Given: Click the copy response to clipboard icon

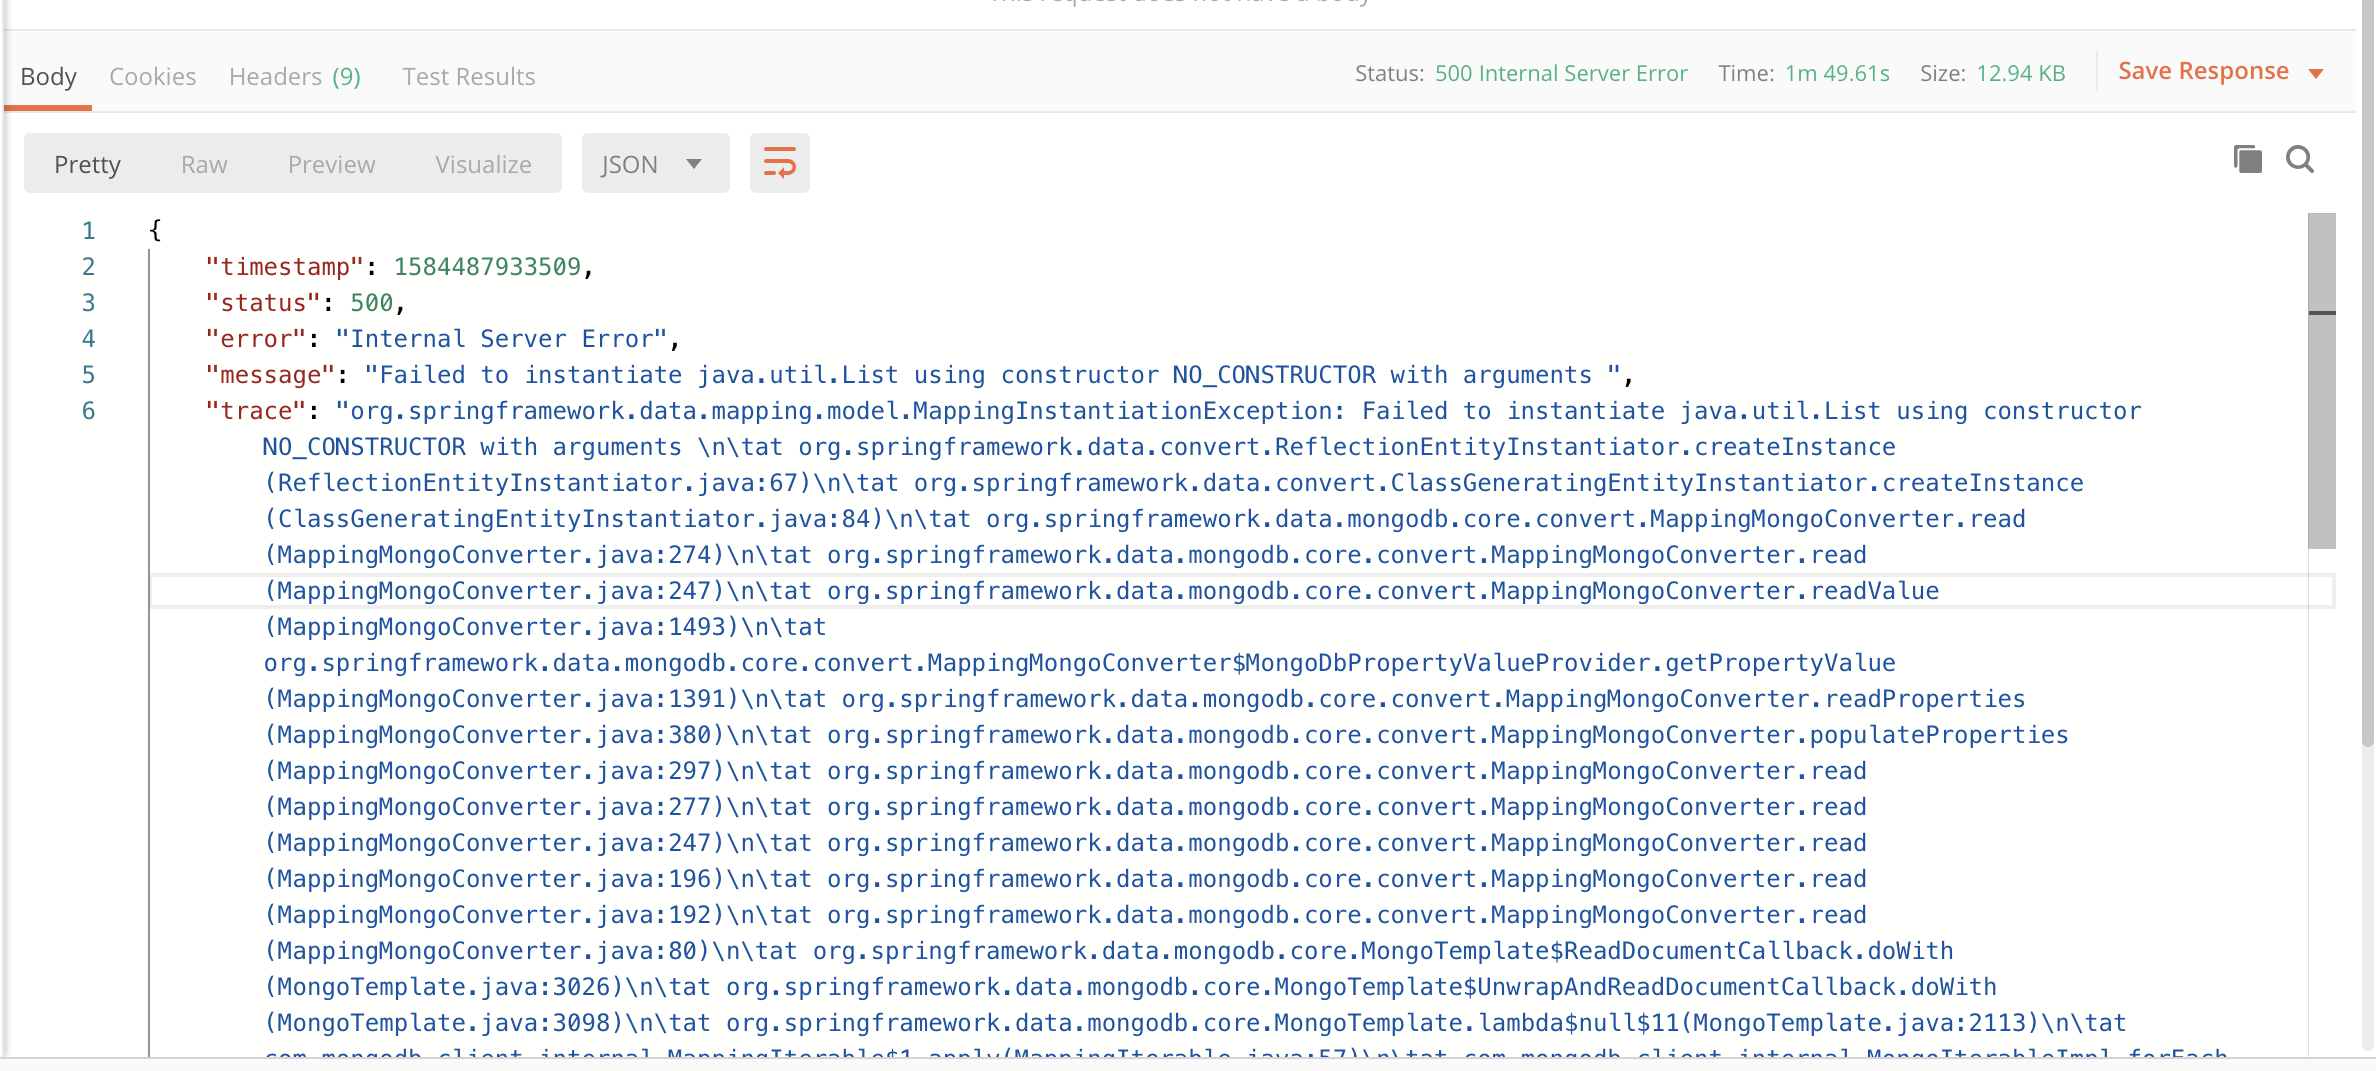Looking at the screenshot, I should click(x=2247, y=160).
